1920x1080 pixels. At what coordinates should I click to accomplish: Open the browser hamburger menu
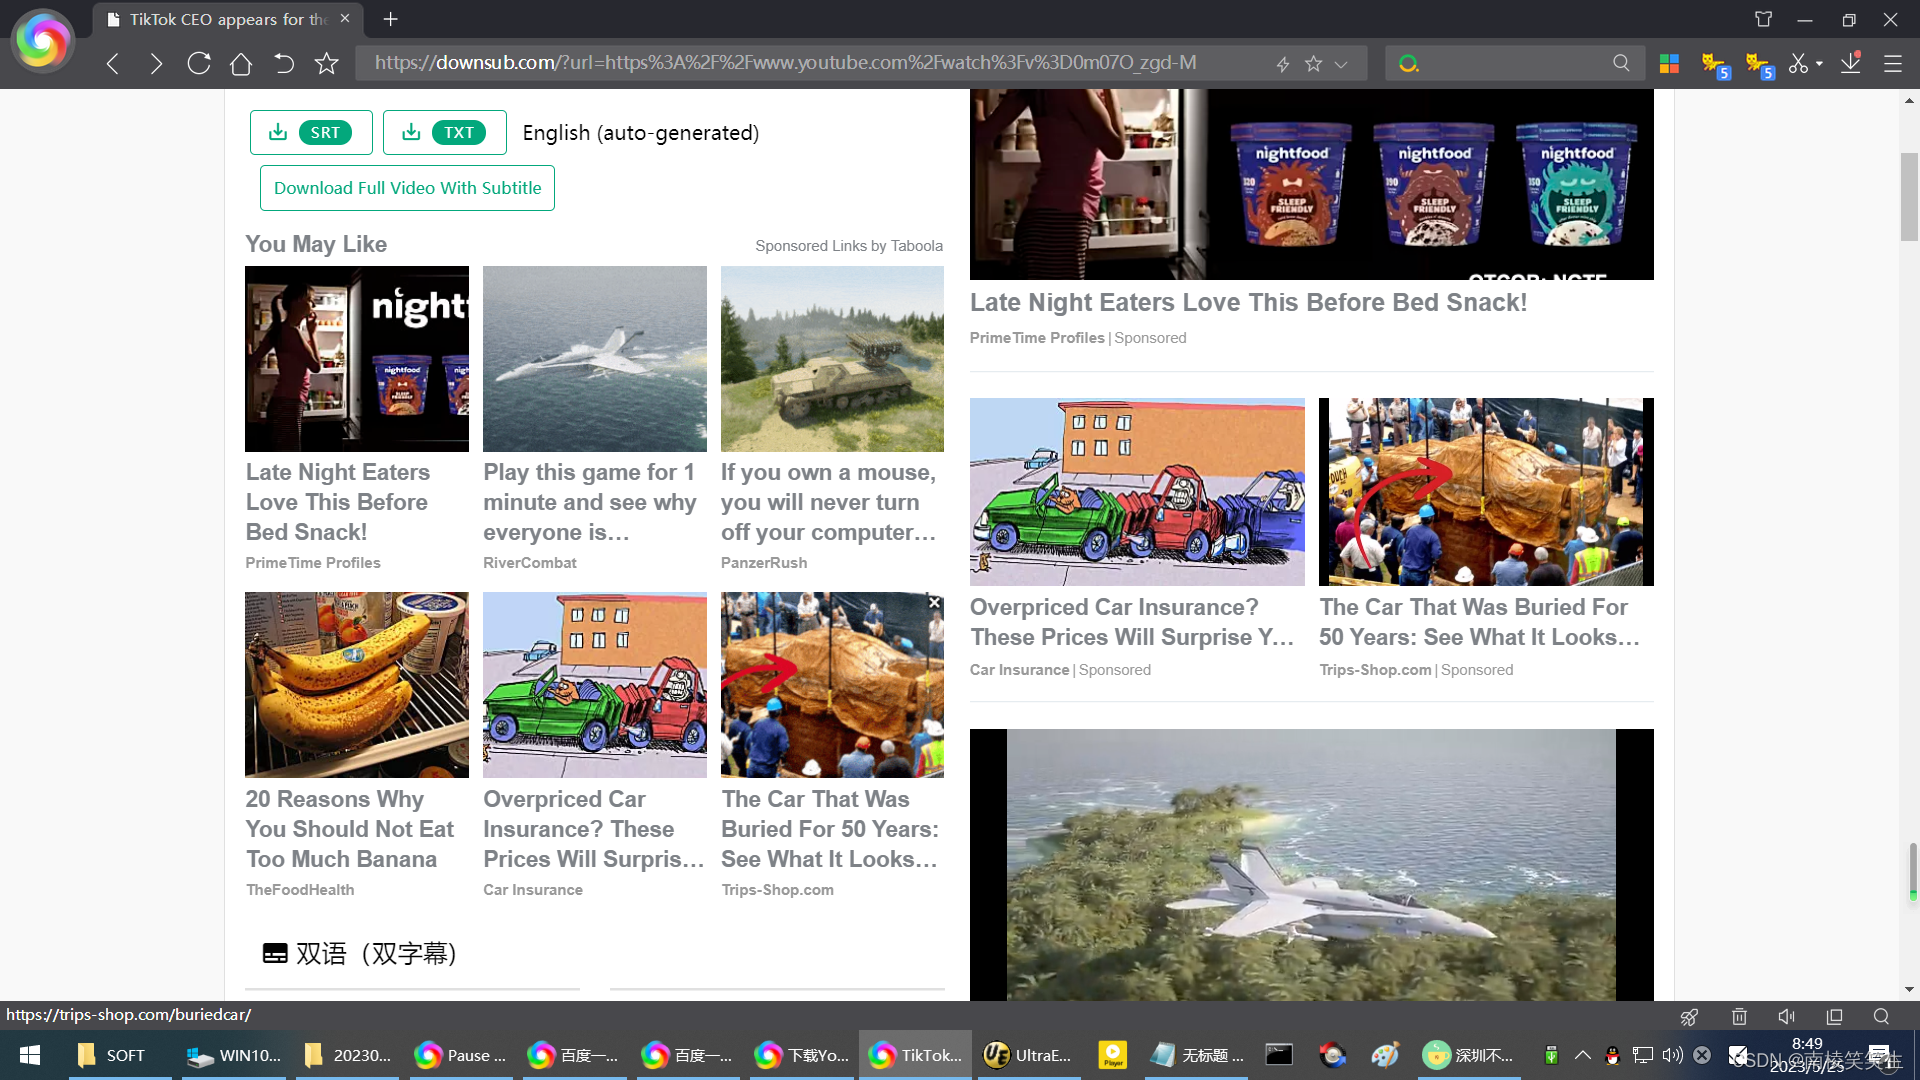click(1893, 63)
